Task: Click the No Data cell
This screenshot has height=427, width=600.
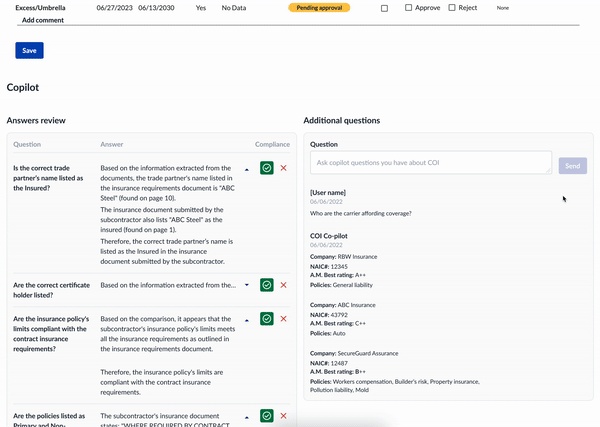Action: pyautogui.click(x=234, y=8)
